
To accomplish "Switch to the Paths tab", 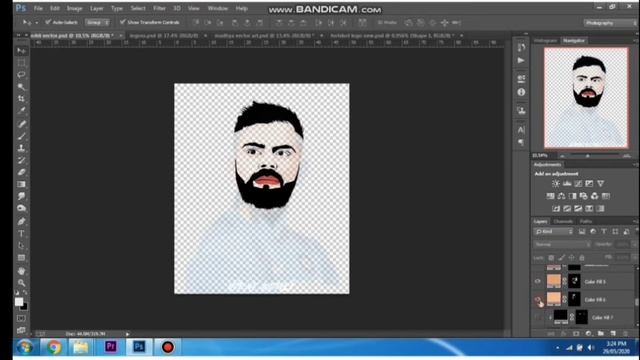I will pyautogui.click(x=586, y=221).
